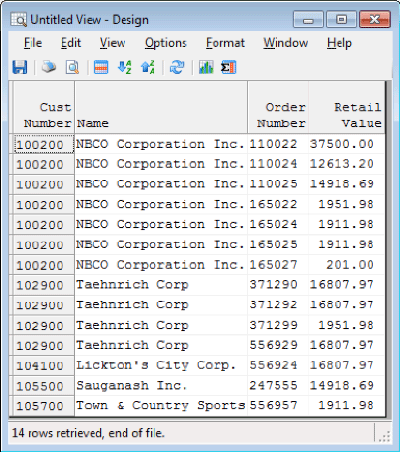Screen dimensions: 400x452
Task: Click the table columns design icon
Action: point(101,67)
